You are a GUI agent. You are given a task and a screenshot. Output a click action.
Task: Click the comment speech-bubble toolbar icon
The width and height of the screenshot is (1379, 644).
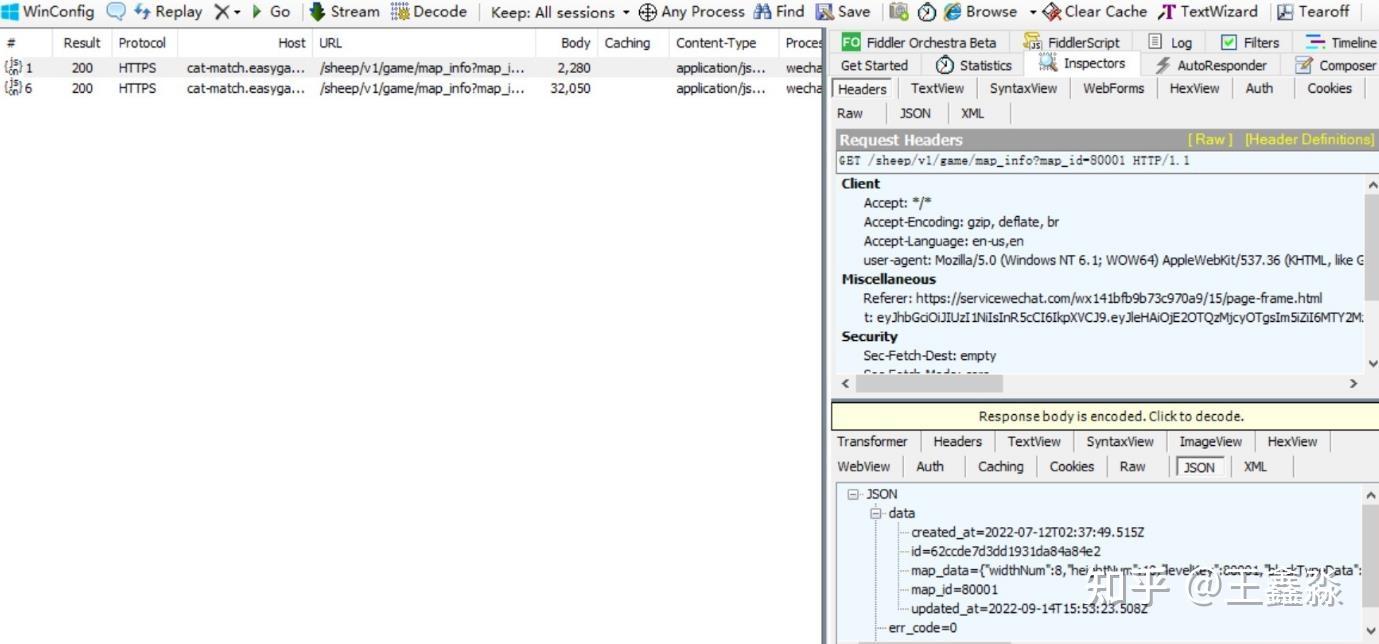(x=116, y=12)
